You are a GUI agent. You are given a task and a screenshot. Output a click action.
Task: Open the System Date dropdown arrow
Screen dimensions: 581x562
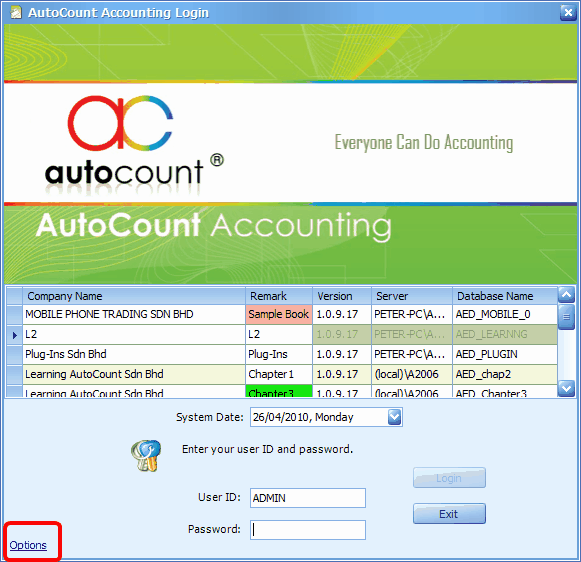(395, 417)
